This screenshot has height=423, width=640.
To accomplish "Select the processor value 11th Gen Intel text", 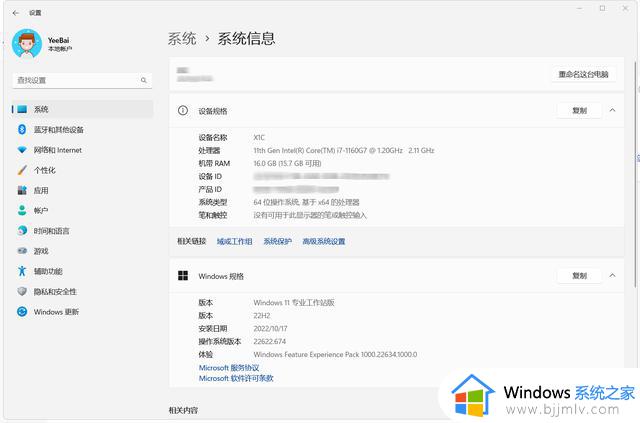I will [x=344, y=150].
